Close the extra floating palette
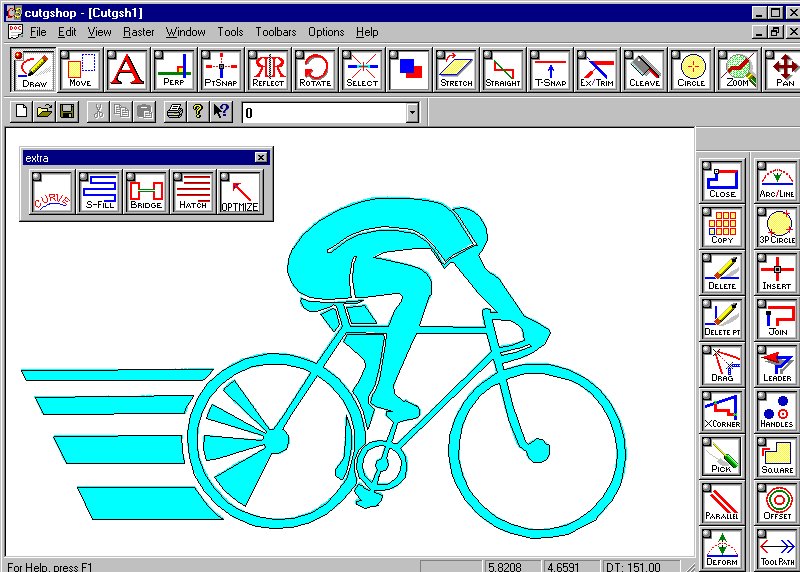Screen dimensions: 800x572 261,157
